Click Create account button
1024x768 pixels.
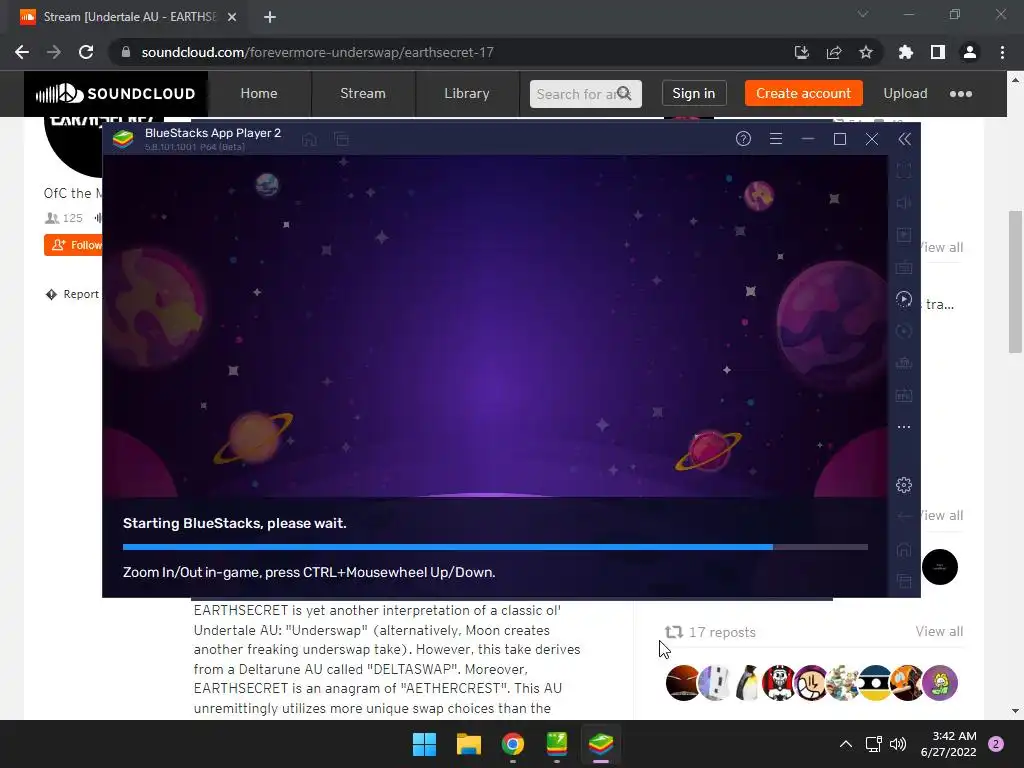pos(803,93)
